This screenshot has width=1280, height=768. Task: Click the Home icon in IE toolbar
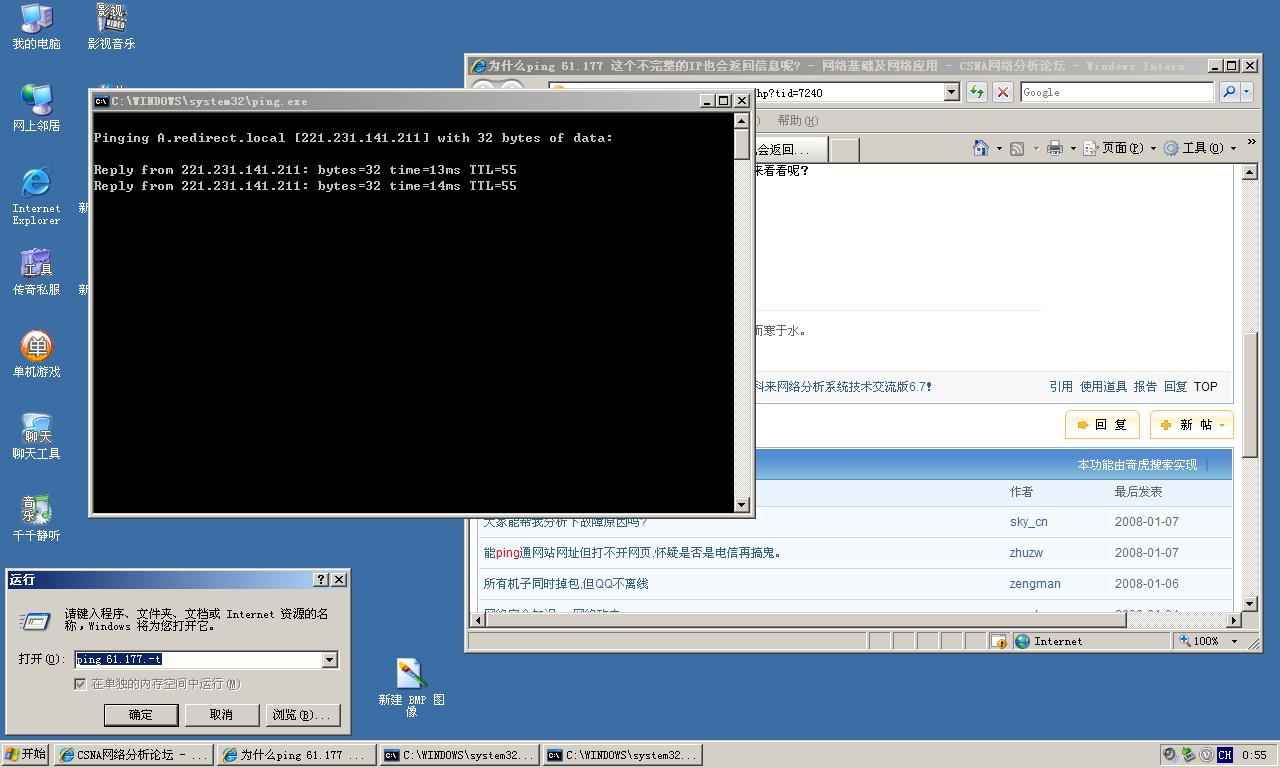point(981,148)
